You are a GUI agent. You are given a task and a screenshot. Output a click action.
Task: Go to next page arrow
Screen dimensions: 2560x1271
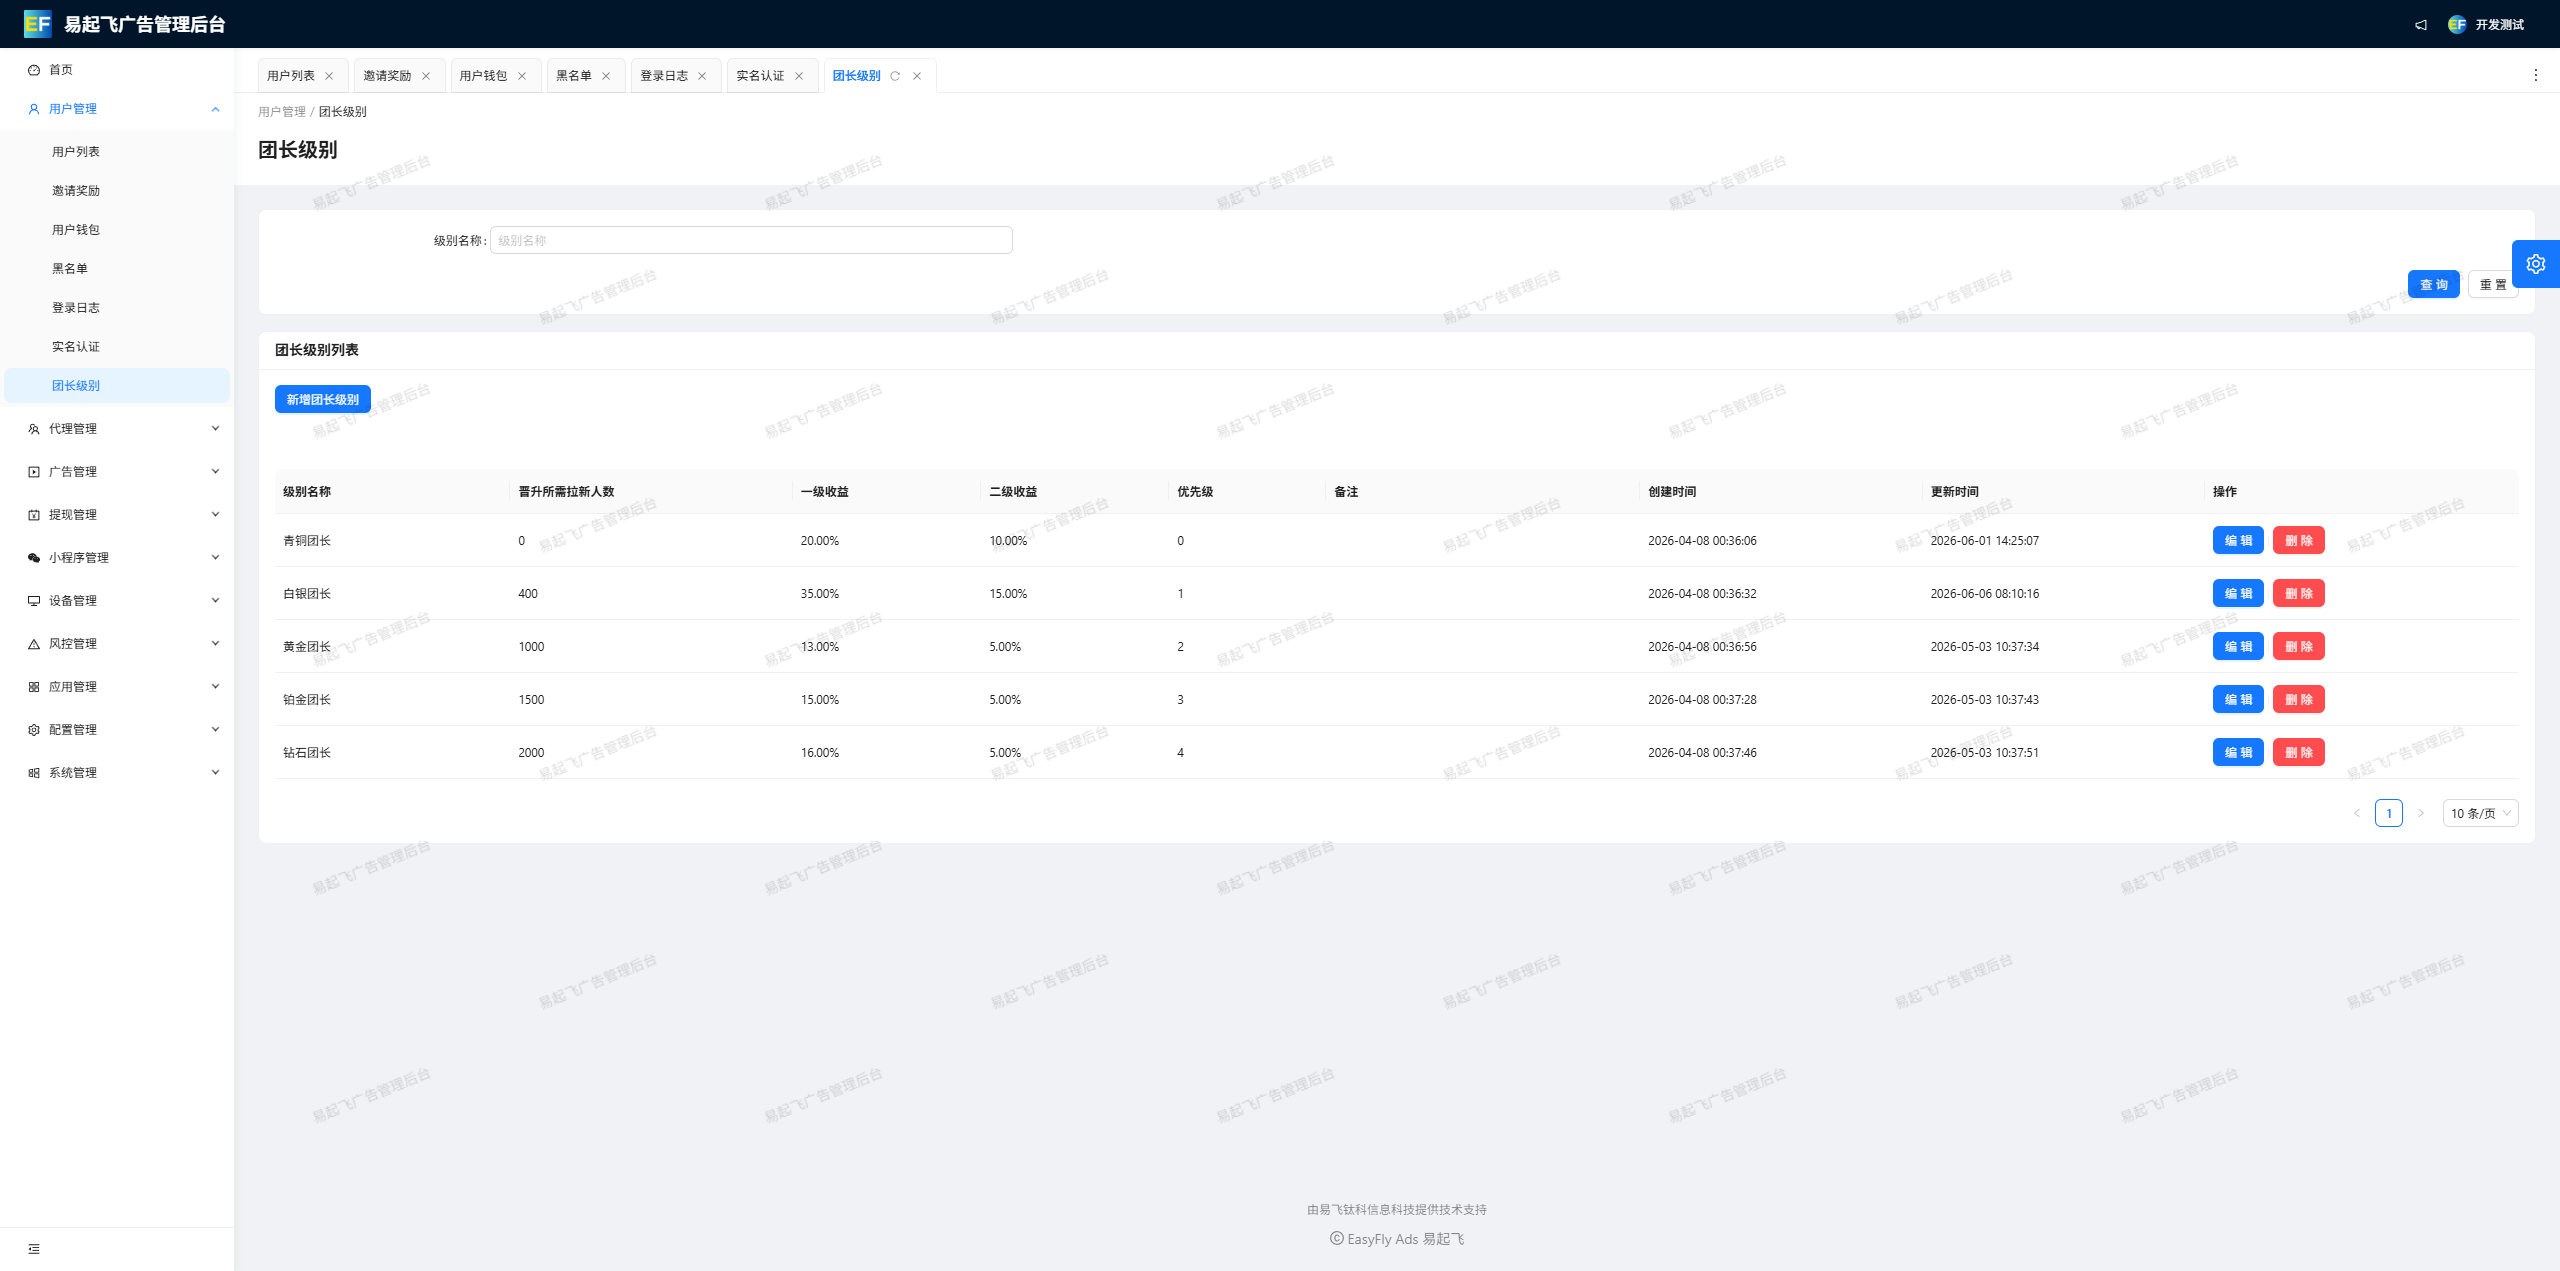pos(2421,814)
